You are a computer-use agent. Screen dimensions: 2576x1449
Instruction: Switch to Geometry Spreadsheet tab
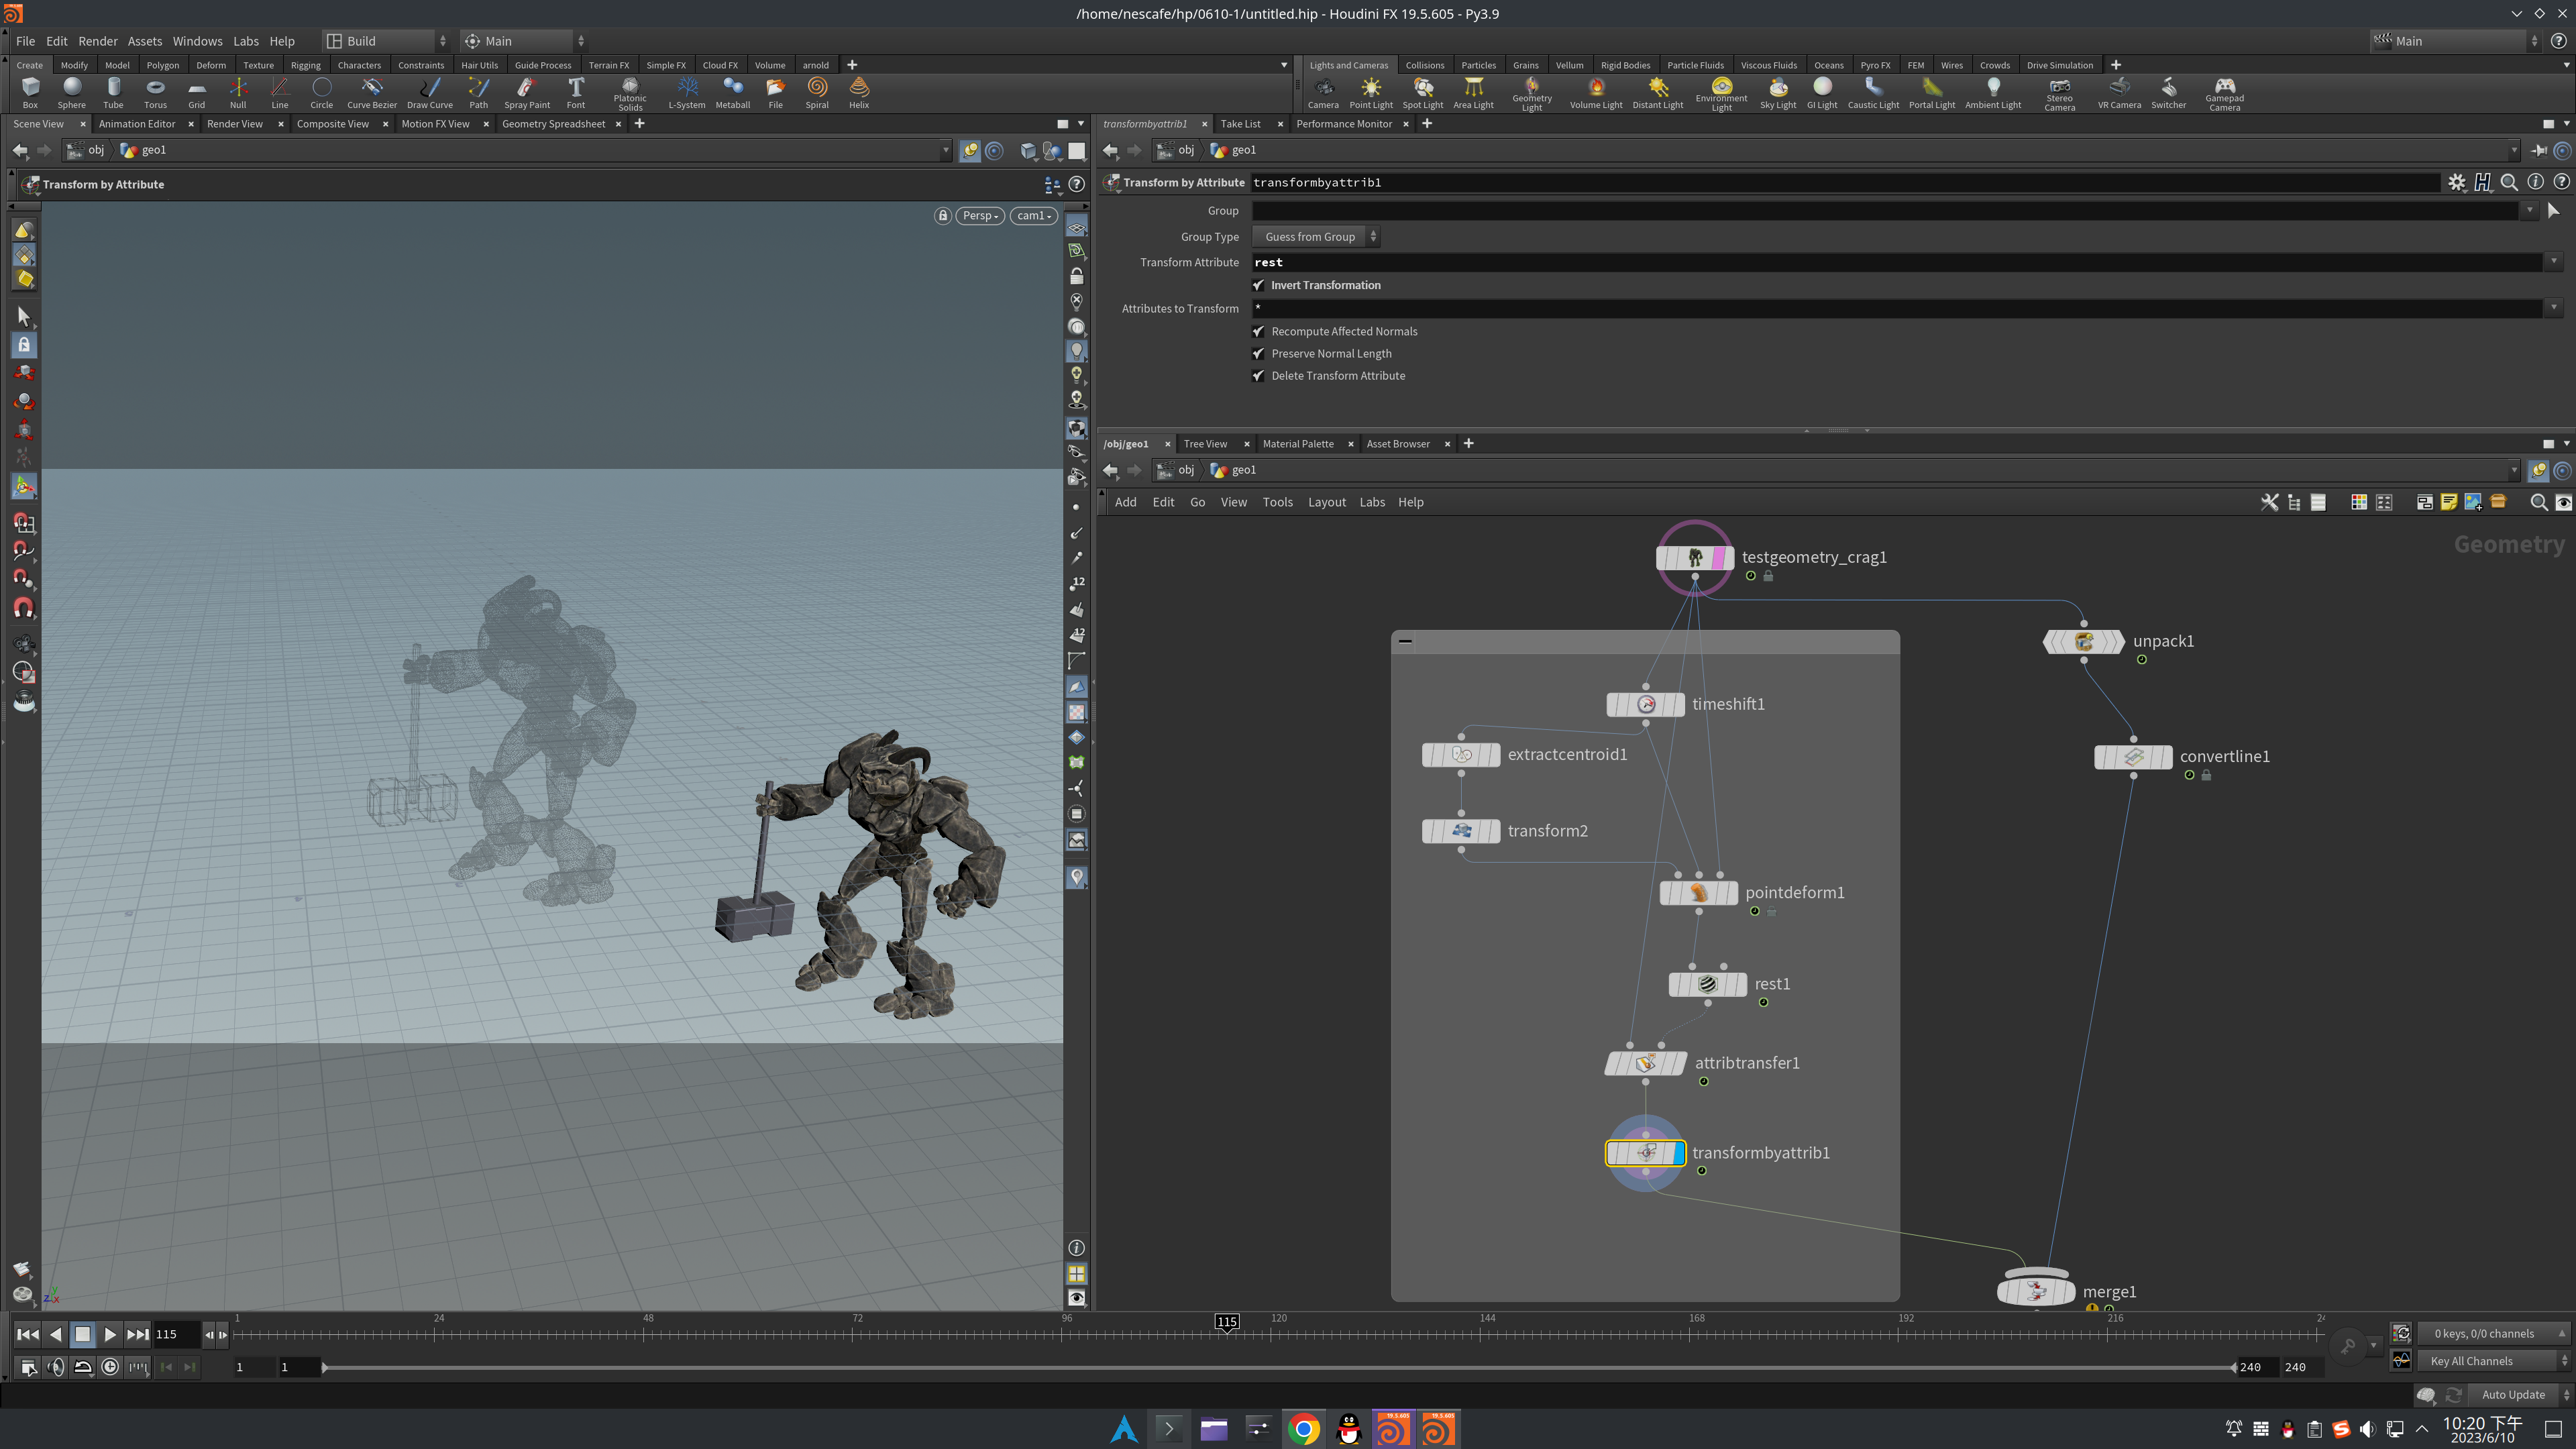(553, 124)
